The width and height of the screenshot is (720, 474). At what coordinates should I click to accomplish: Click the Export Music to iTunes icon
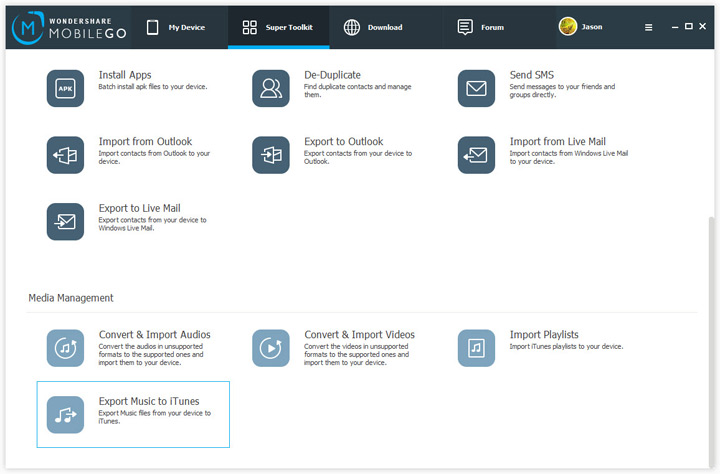[x=65, y=414]
